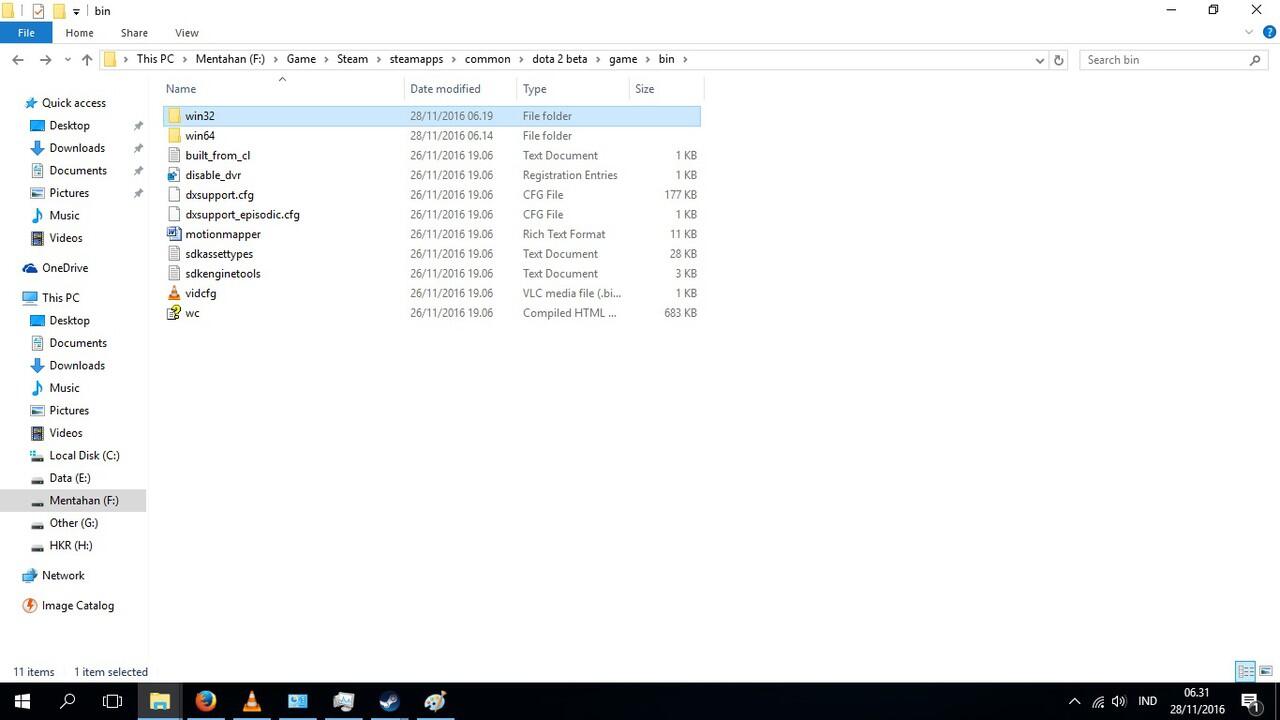Screen dimensions: 1280x720
Task: Expand subfolders chevron after Game in path
Action: [x=327, y=60]
